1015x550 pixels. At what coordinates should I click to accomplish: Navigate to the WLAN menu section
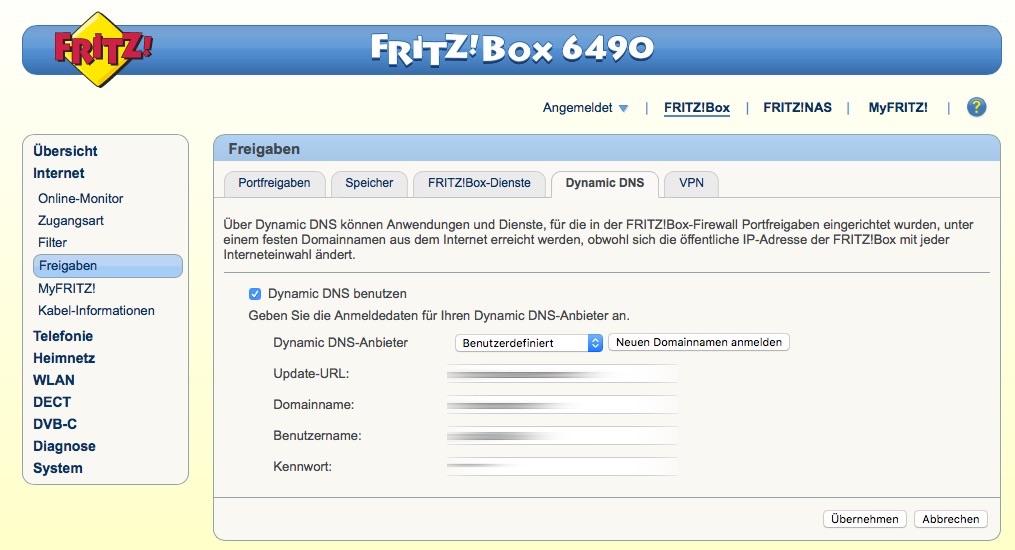[x=54, y=380]
